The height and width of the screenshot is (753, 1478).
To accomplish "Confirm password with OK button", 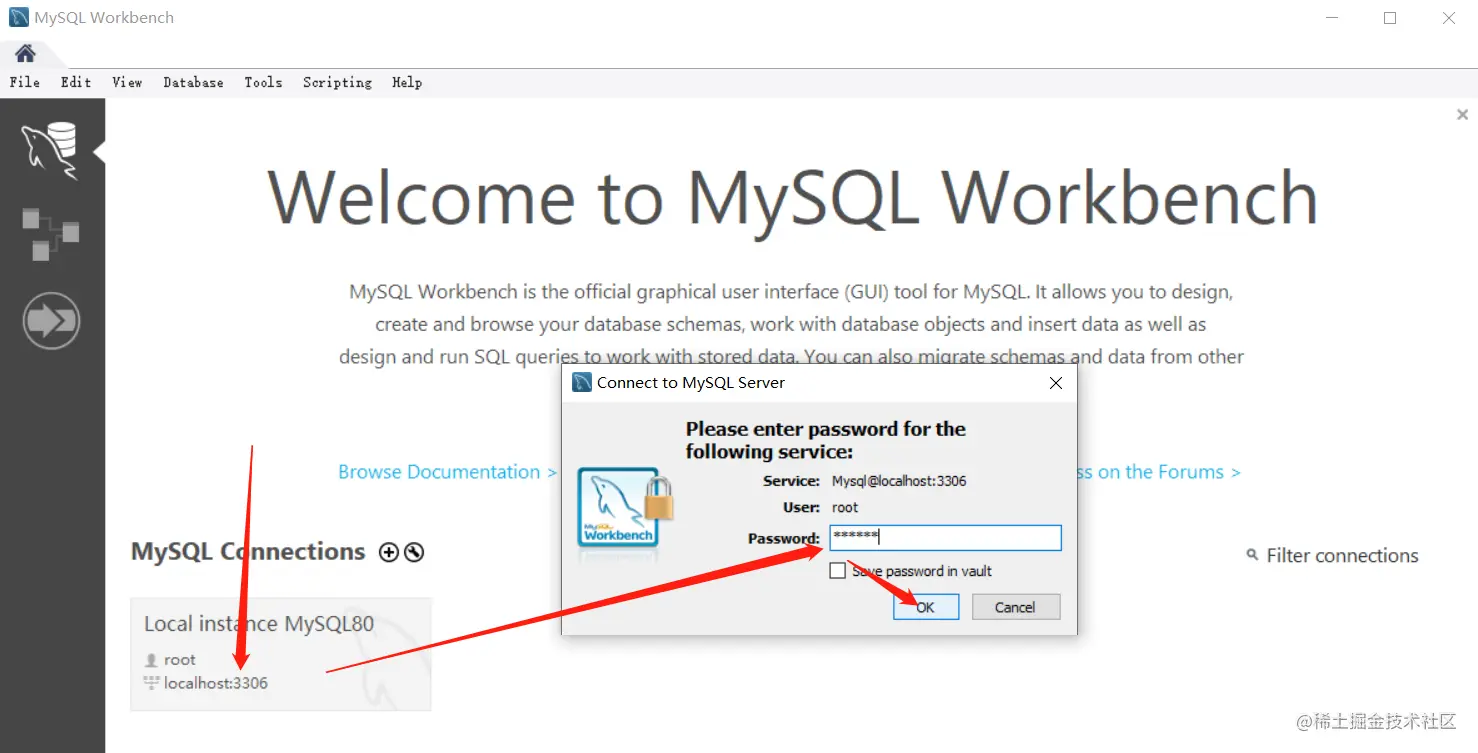I will click(x=926, y=607).
